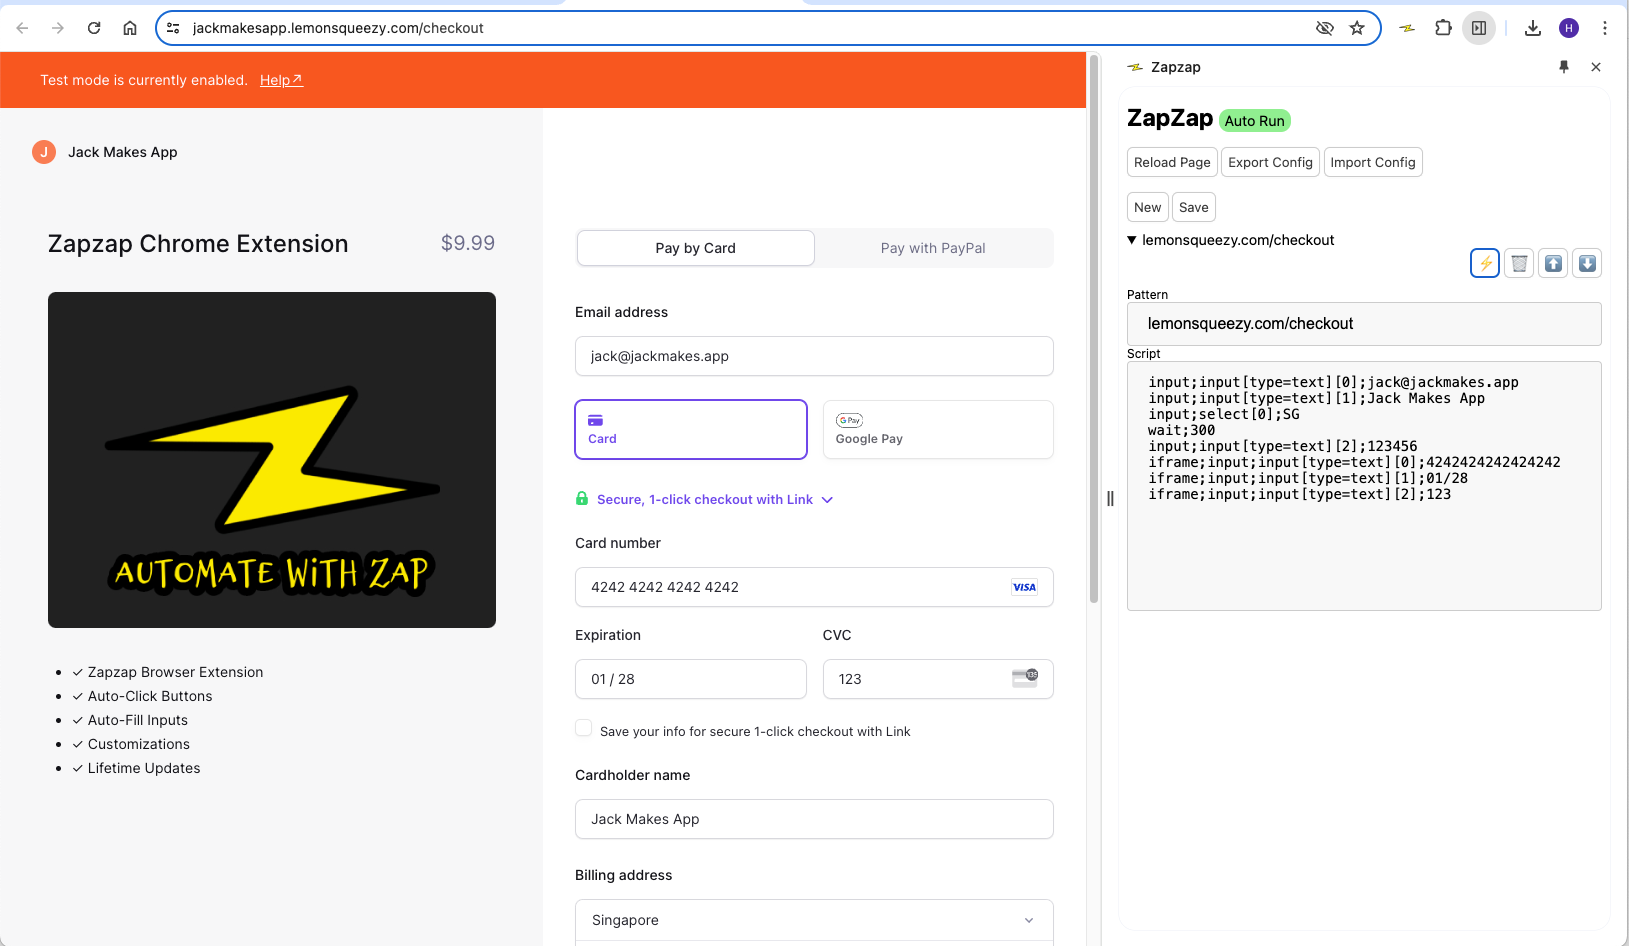Check Save your info for Link checkbox
Viewport: 1629px width, 946px height.
pyautogui.click(x=583, y=728)
